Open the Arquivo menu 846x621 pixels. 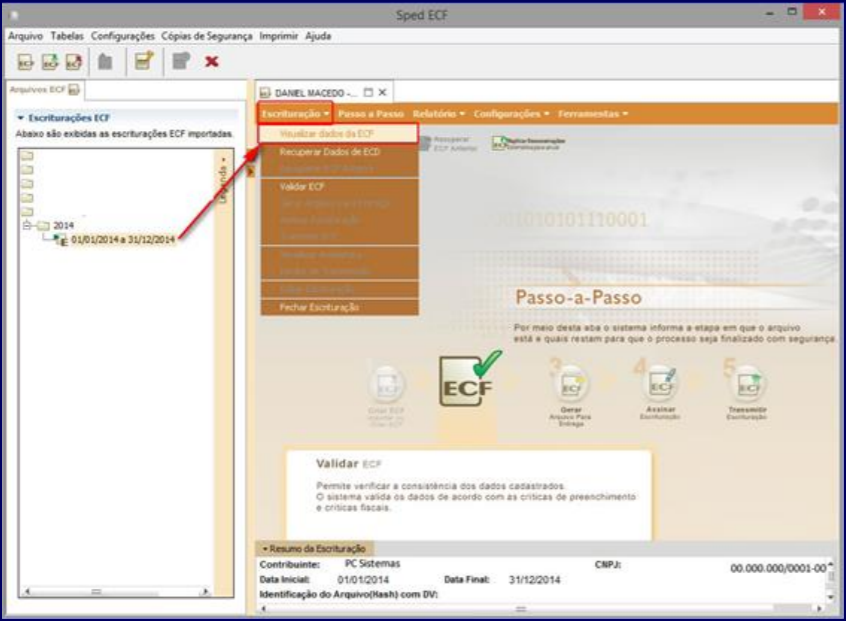[x=25, y=36]
